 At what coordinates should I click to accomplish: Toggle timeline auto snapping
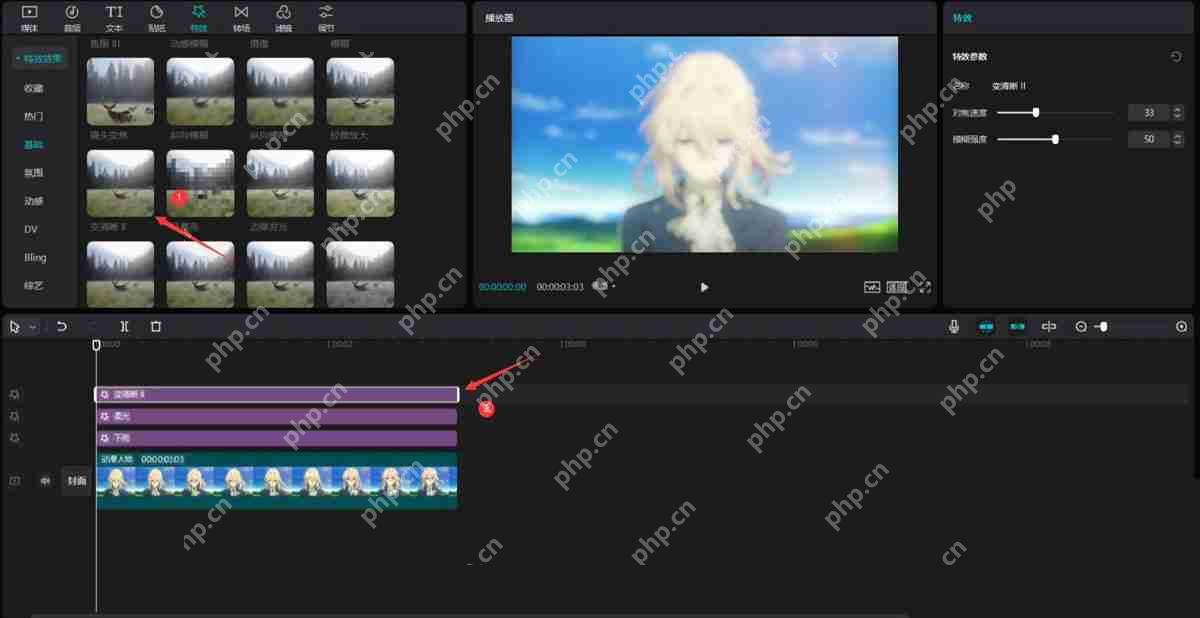pos(1017,326)
